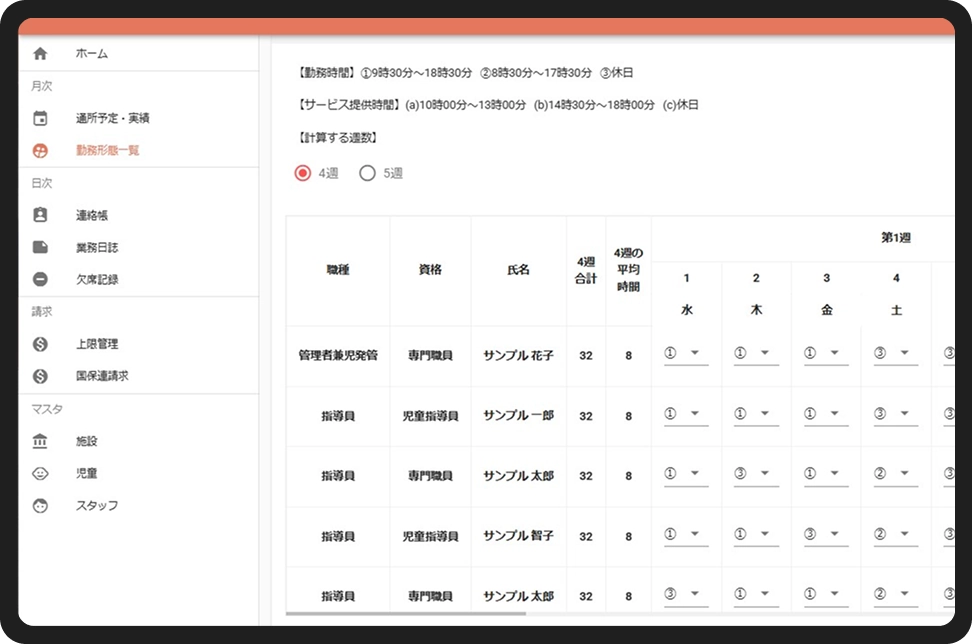Select the 5週 radio button
This screenshot has width=972, height=644.
point(367,173)
